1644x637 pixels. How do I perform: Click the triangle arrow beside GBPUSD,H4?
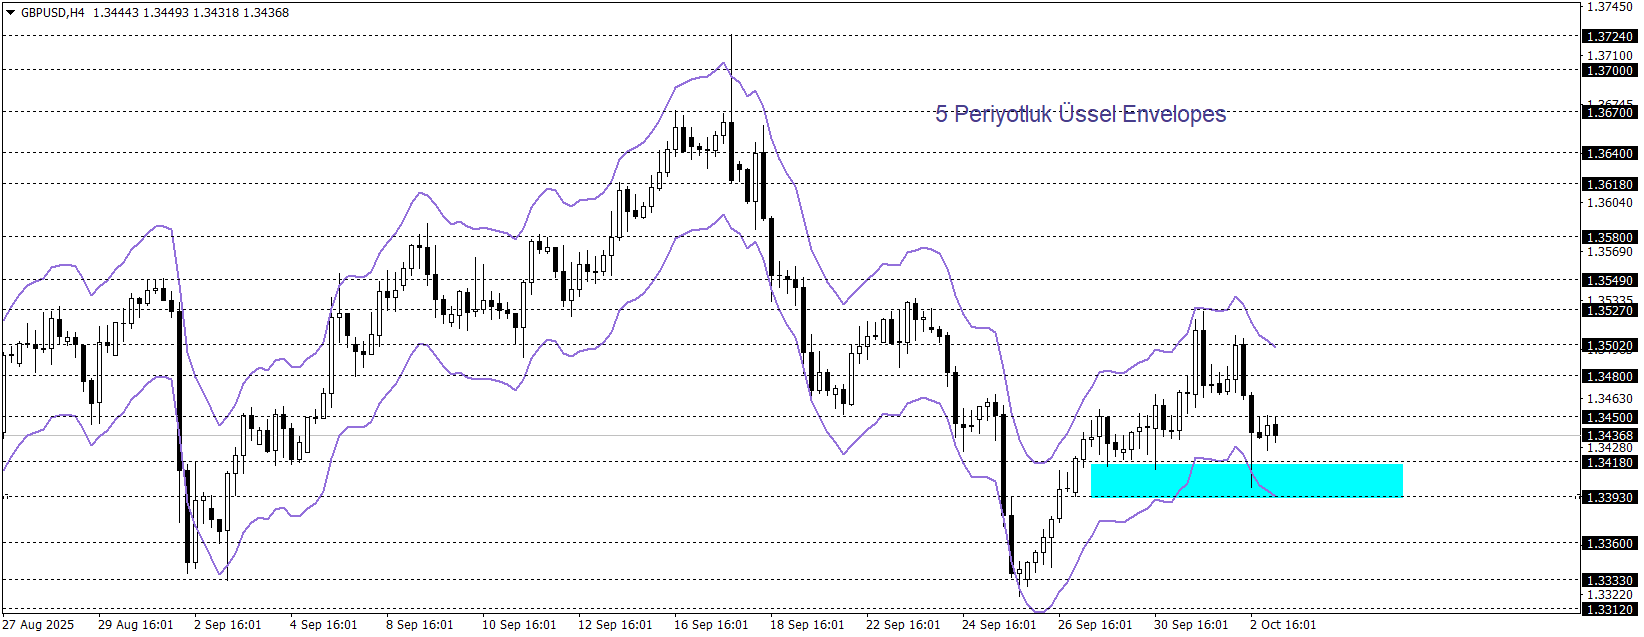[x=10, y=13]
